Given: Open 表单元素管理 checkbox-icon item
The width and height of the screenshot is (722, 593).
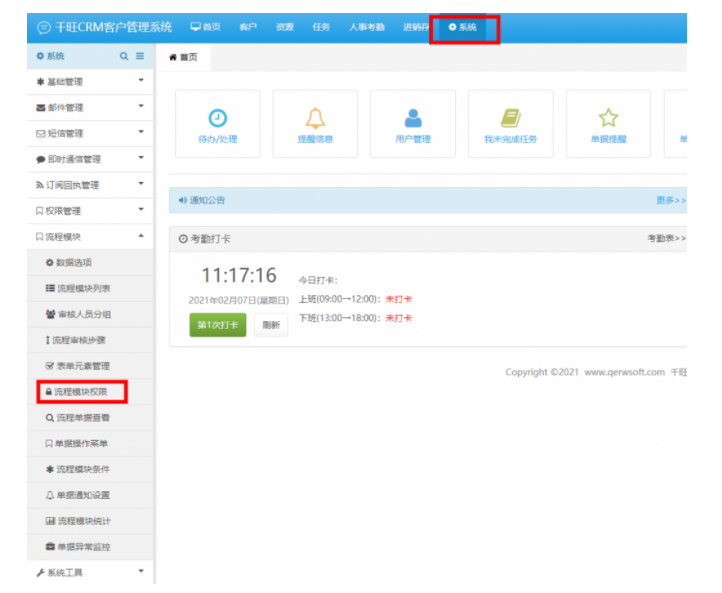Looking at the screenshot, I should pos(90,366).
